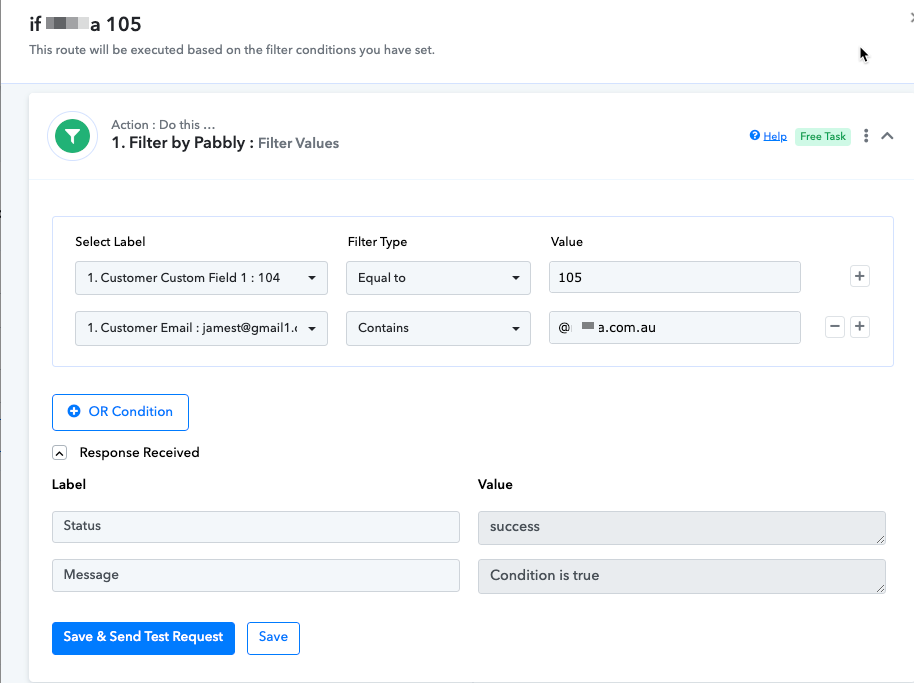Open the Contains filter type dropdown
This screenshot has width=914, height=683.
[x=438, y=328]
